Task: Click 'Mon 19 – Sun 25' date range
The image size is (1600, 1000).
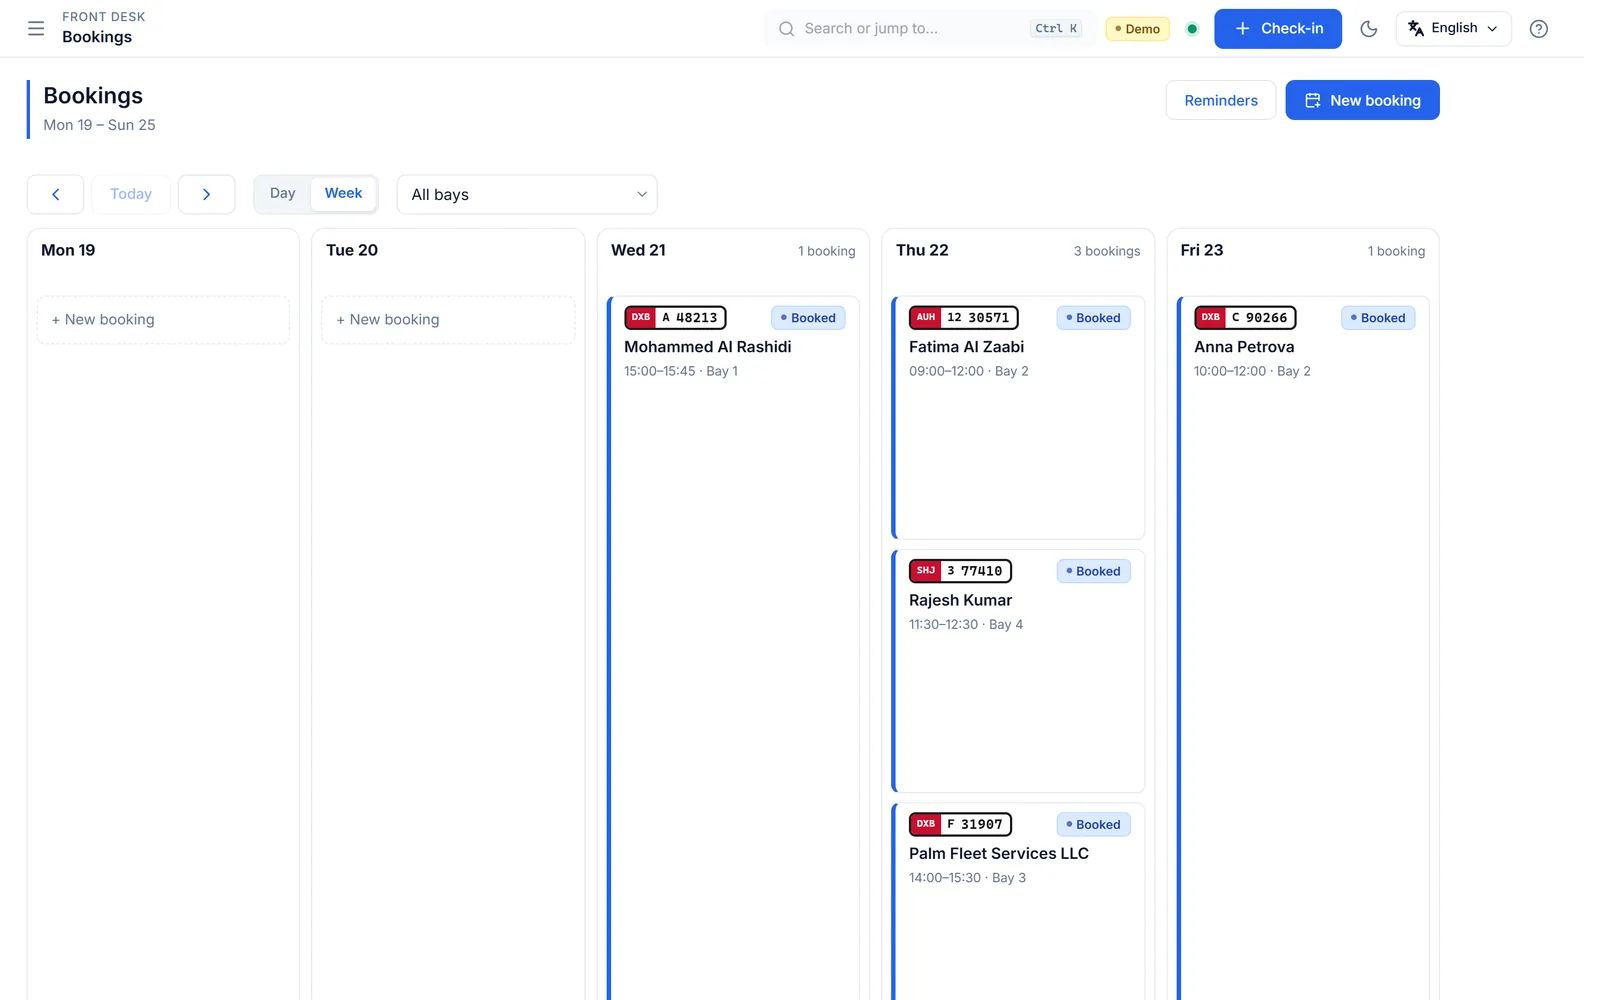Action: pyautogui.click(x=99, y=125)
